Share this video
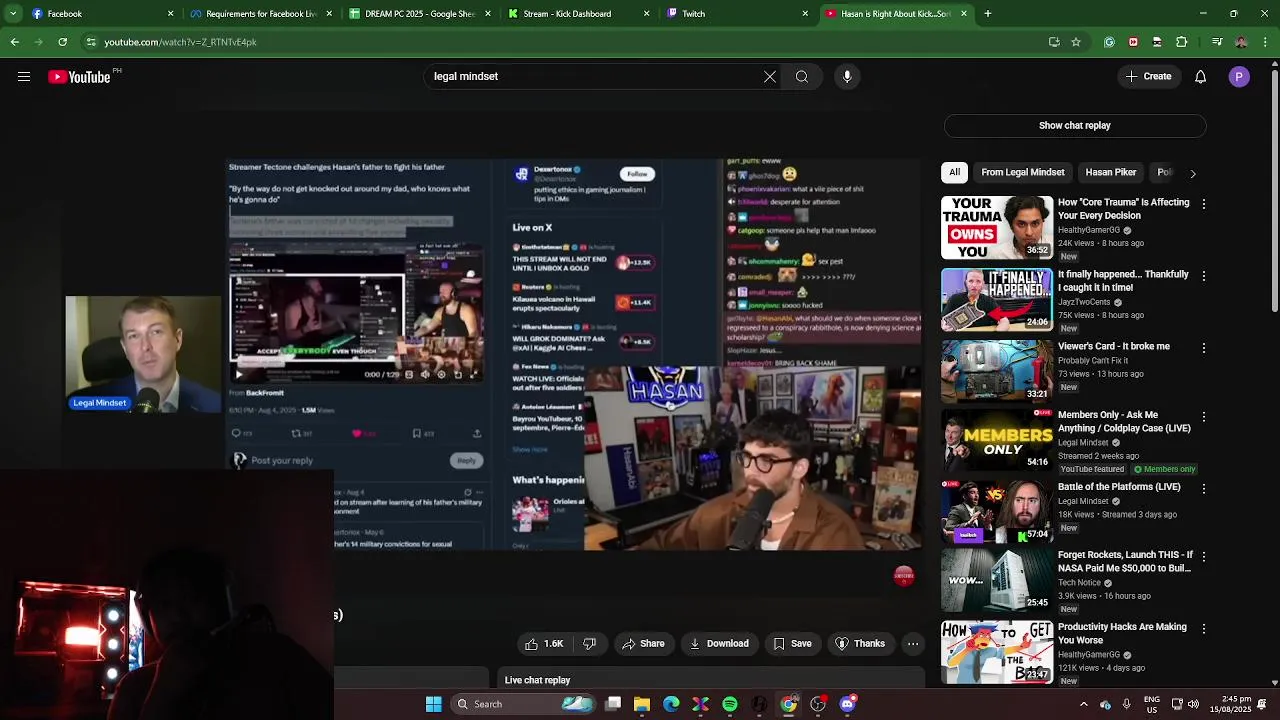1280x720 pixels. [x=643, y=644]
